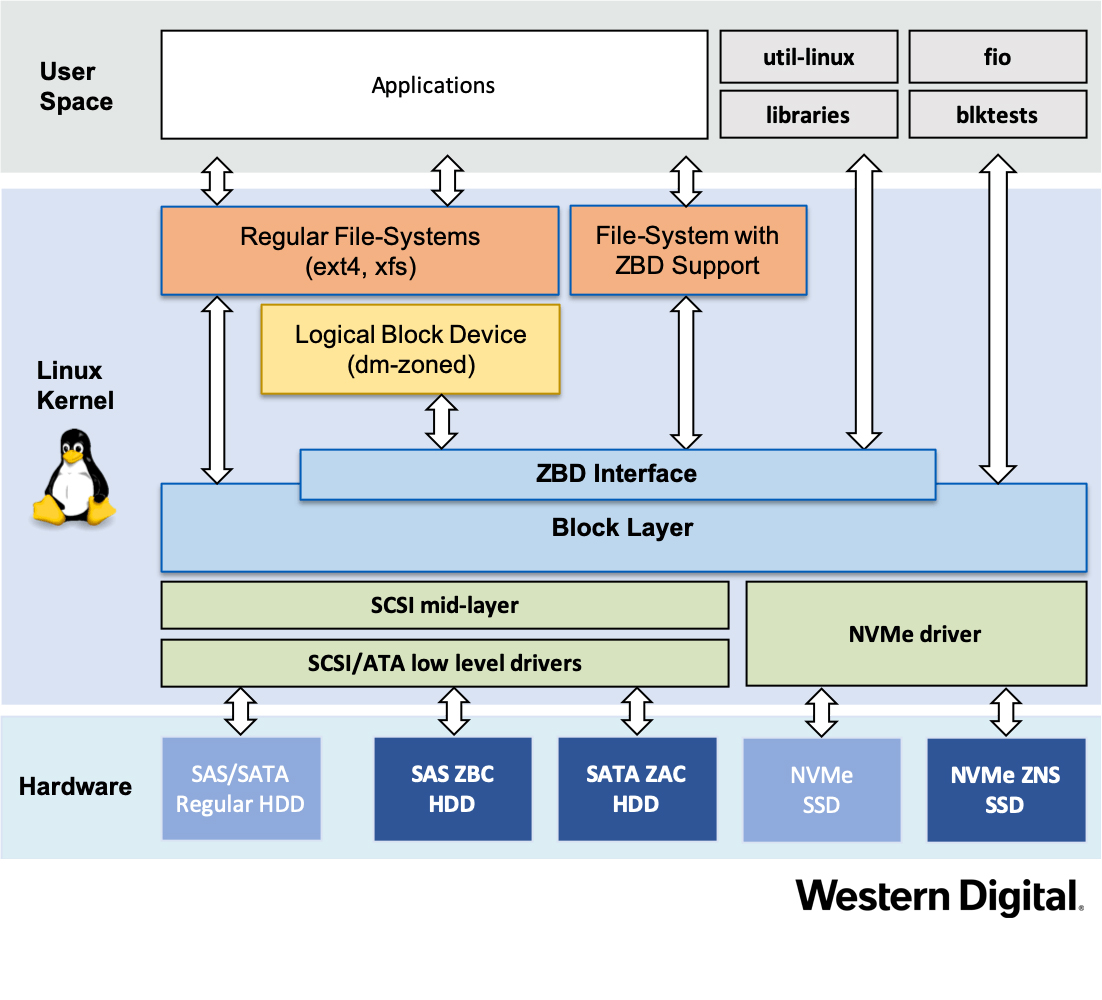Click the Regular File-Systems (ext4, xfs) box
Image resolution: width=1102 pixels, height=1000 pixels.
(x=360, y=251)
